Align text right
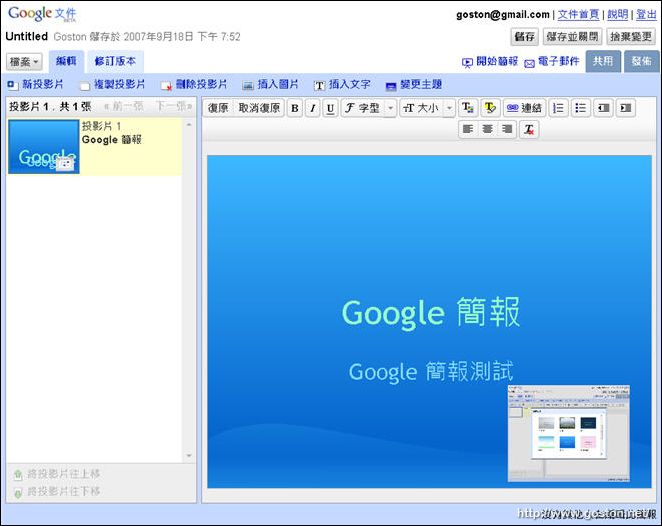The image size is (662, 526). pos(507,129)
